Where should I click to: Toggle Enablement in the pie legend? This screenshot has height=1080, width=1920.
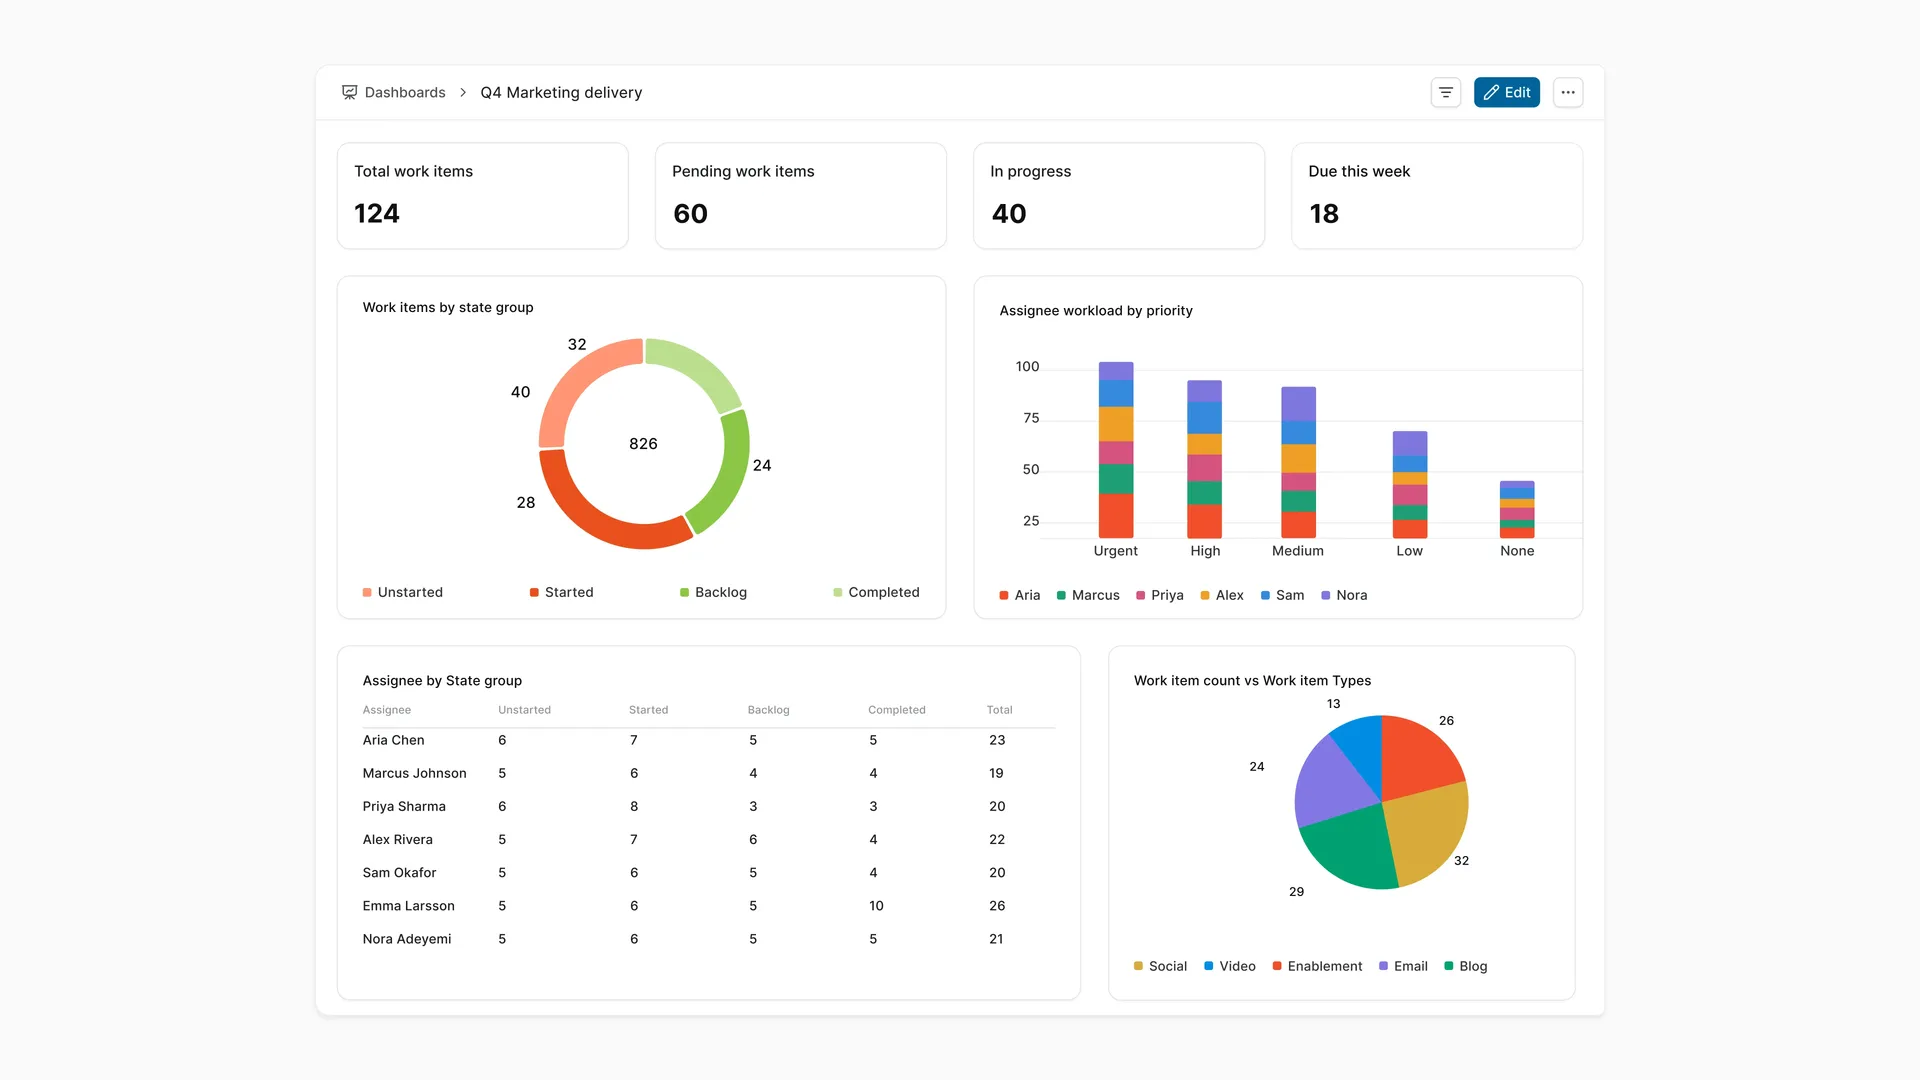point(1317,967)
